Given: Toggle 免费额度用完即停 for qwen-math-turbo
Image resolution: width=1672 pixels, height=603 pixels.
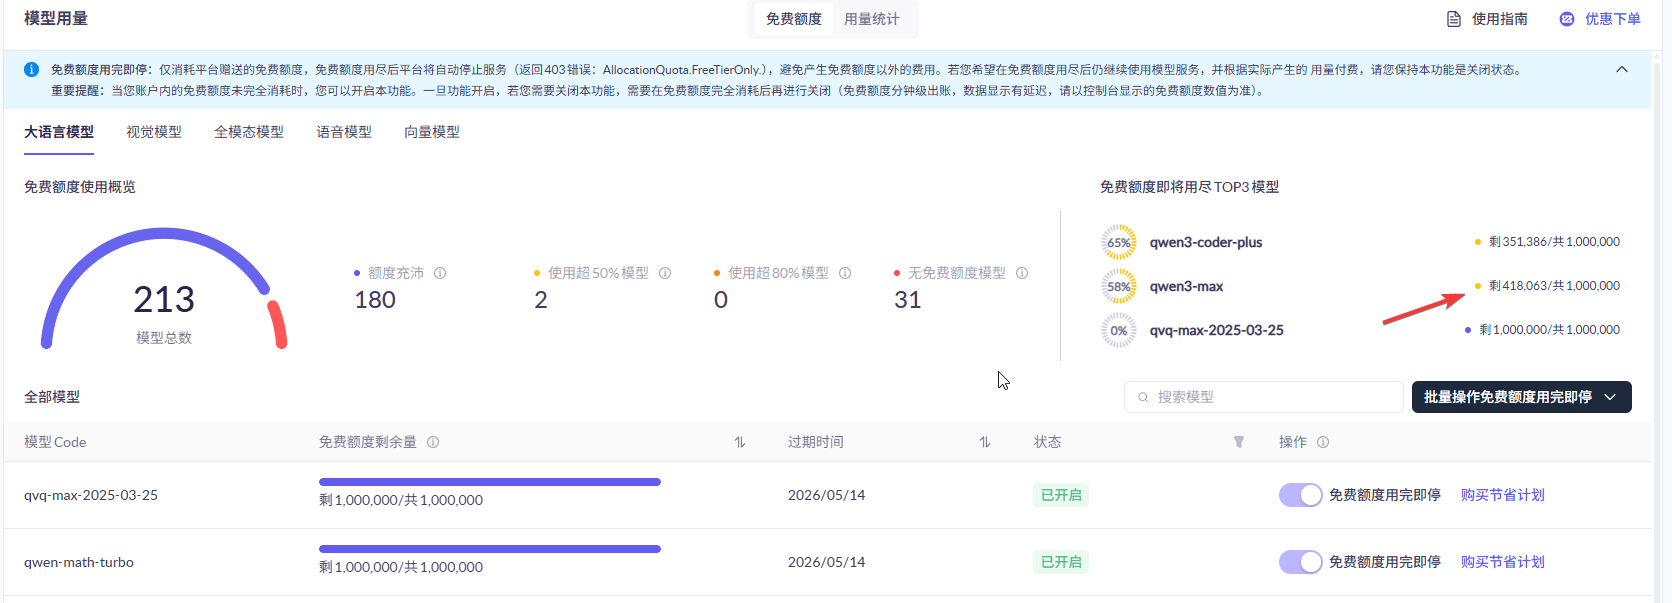Looking at the screenshot, I should [1300, 562].
